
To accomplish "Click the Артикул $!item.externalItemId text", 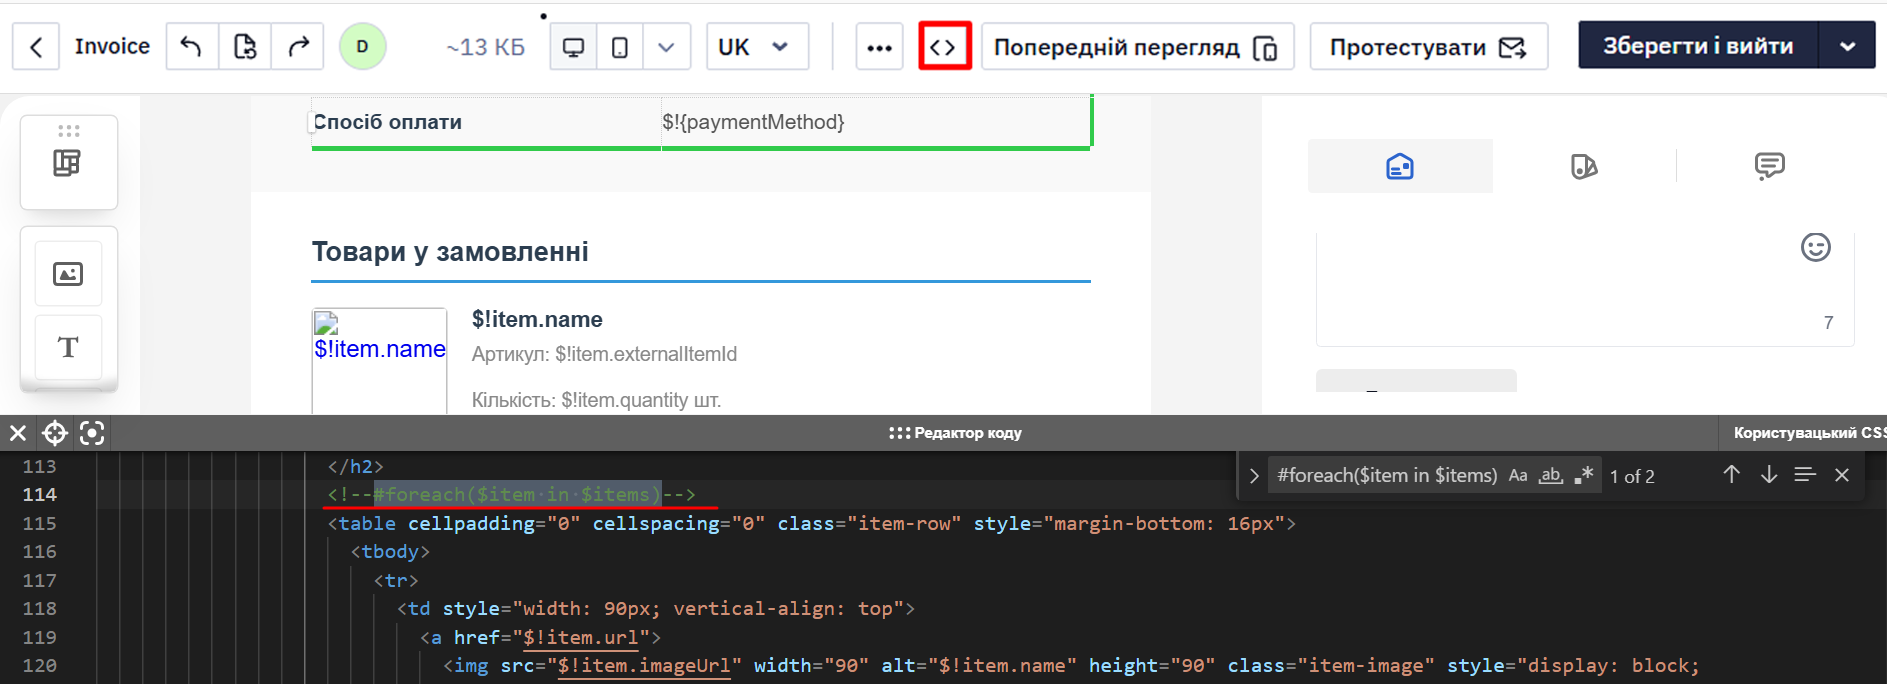I will 604,354.
